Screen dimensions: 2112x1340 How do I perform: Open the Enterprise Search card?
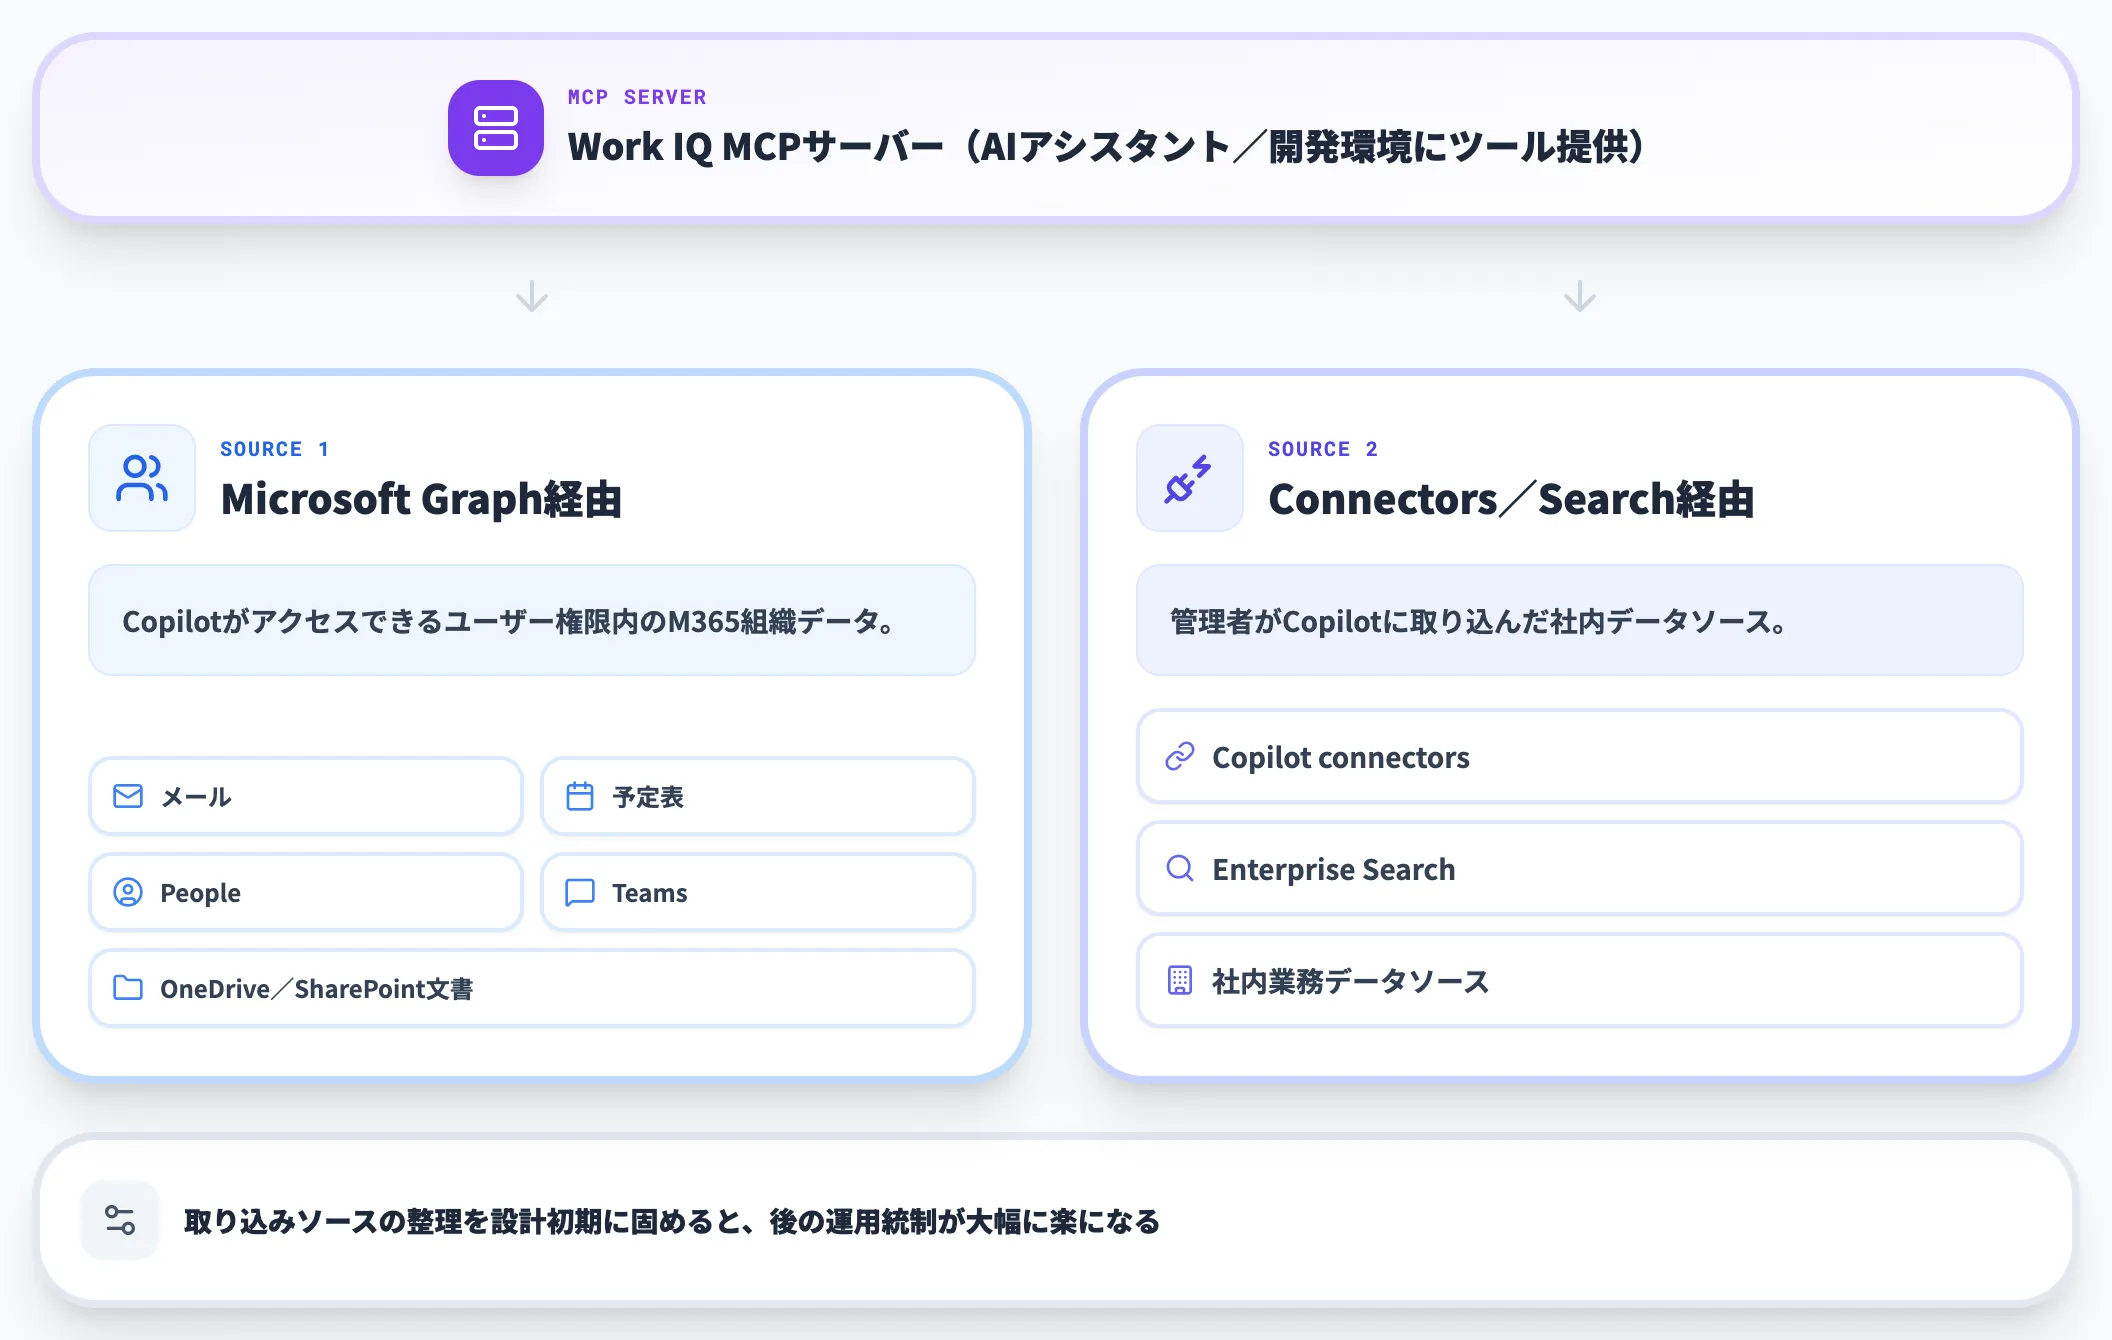(x=1580, y=869)
